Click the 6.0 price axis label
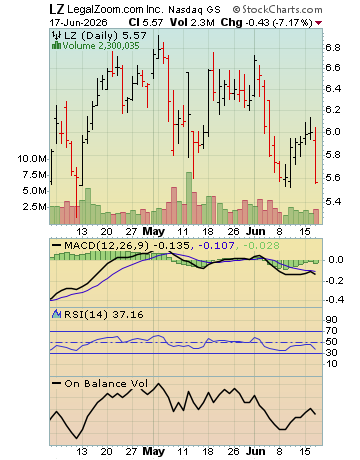 (x=333, y=131)
